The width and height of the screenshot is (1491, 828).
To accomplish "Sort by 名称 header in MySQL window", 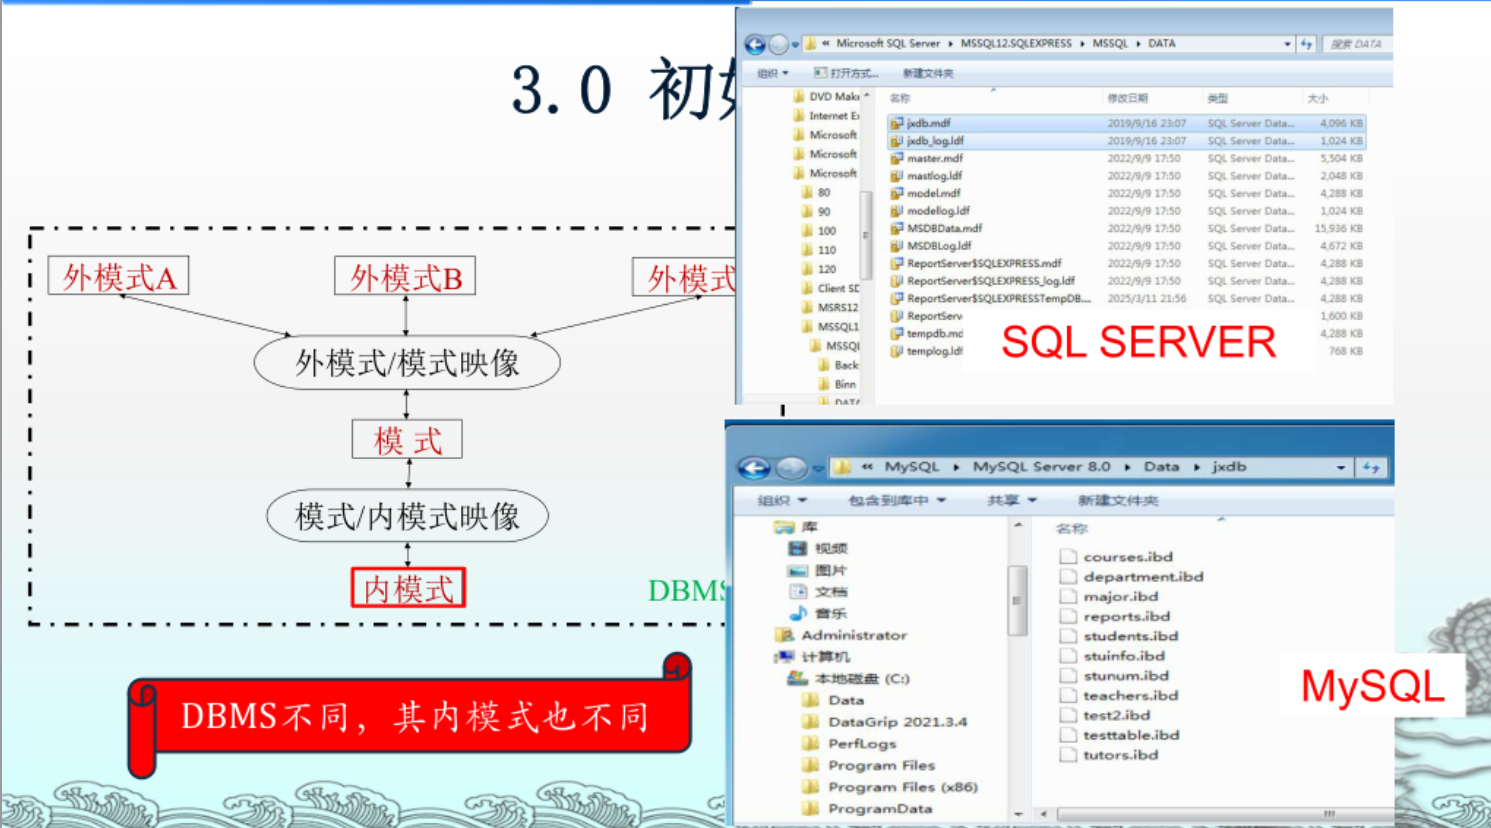I will (x=1072, y=528).
